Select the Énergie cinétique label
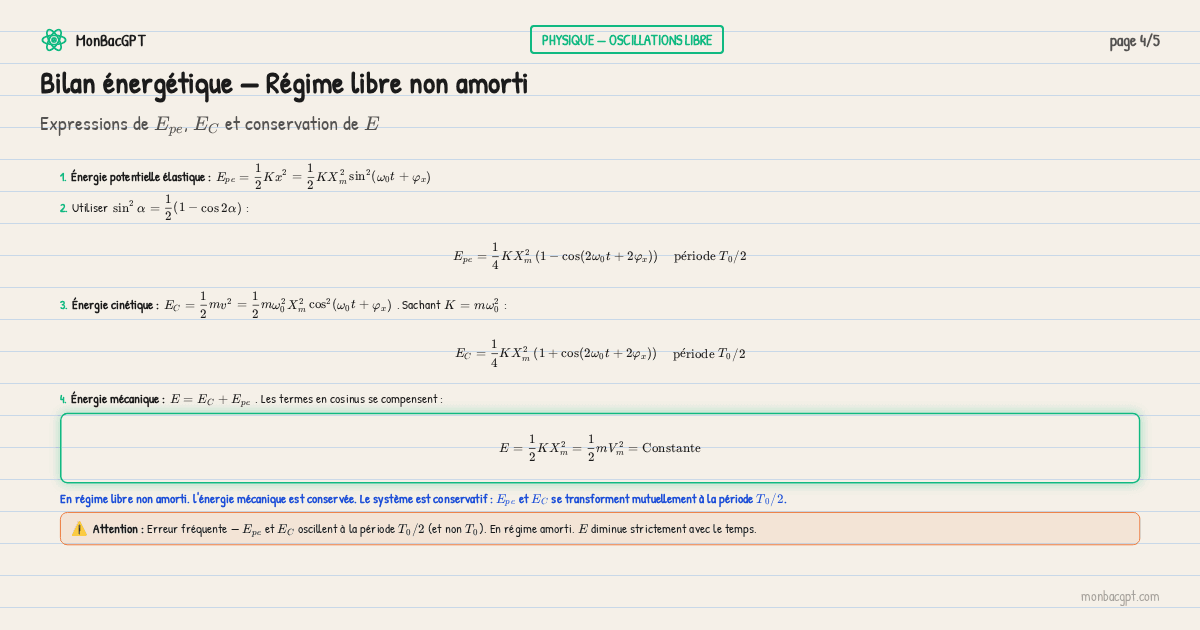 [x=115, y=305]
